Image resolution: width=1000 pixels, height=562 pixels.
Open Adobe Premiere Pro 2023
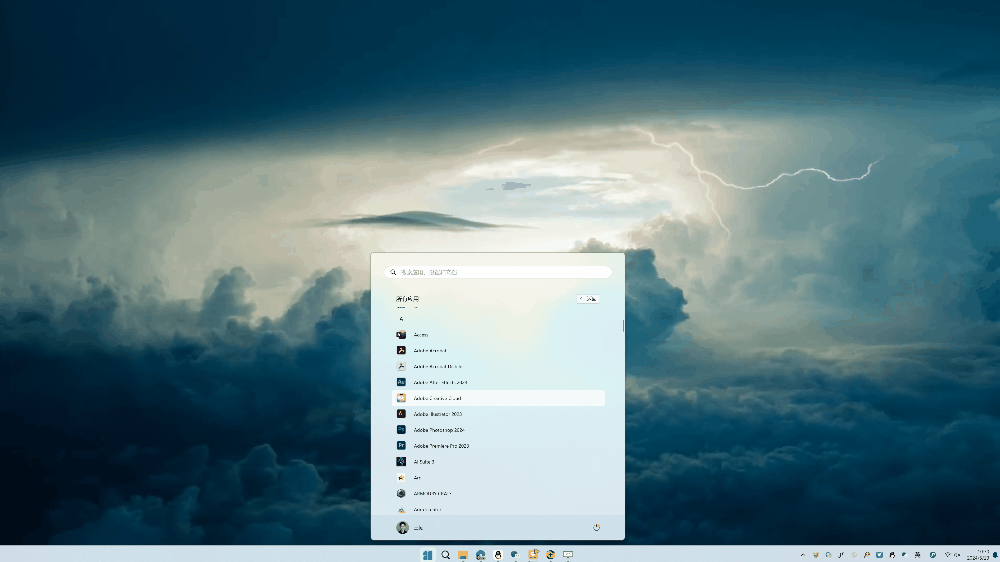[x=440, y=446]
